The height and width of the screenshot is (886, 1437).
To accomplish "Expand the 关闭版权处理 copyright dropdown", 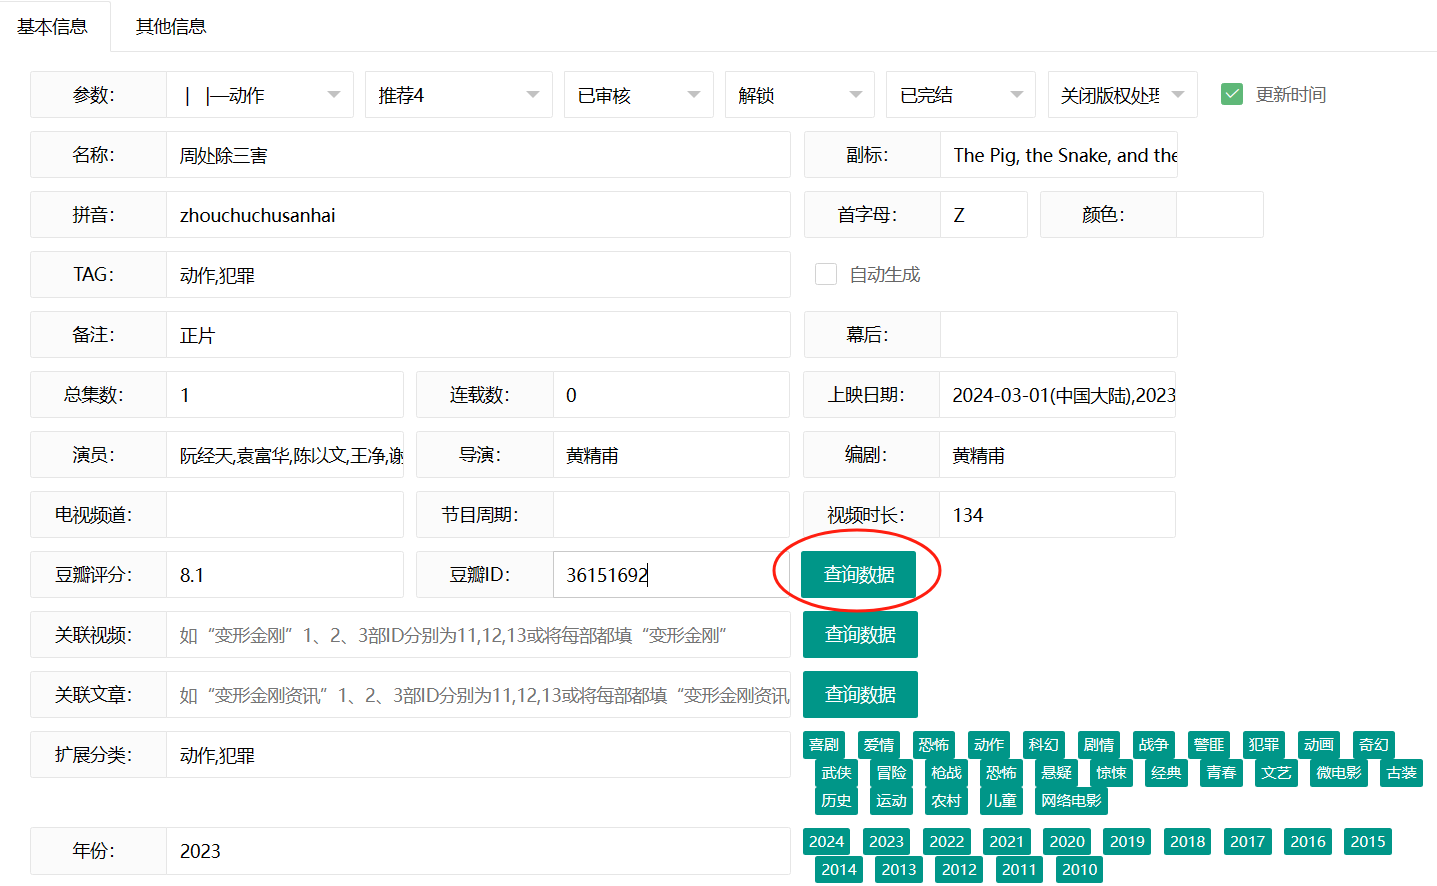I will tap(1122, 95).
